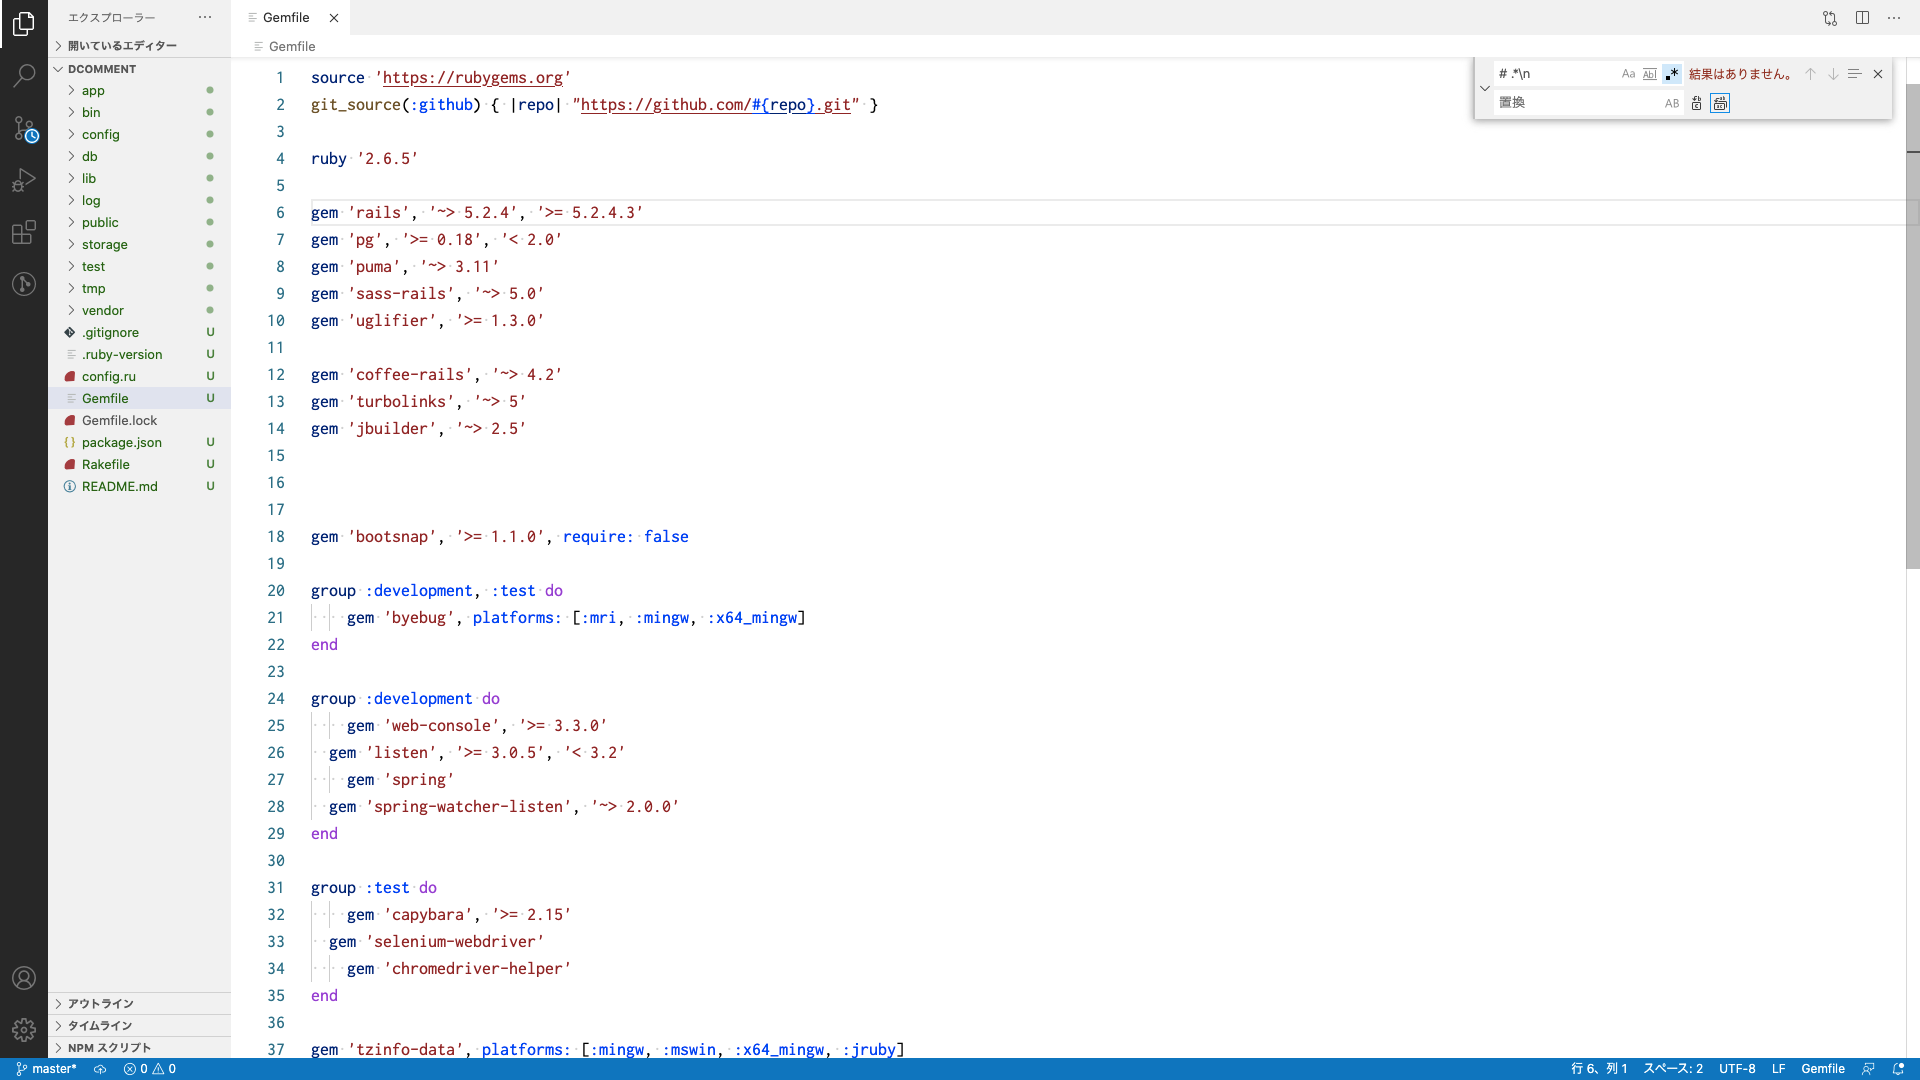Open the Extensions view
The height and width of the screenshot is (1080, 1920).
coord(24,232)
